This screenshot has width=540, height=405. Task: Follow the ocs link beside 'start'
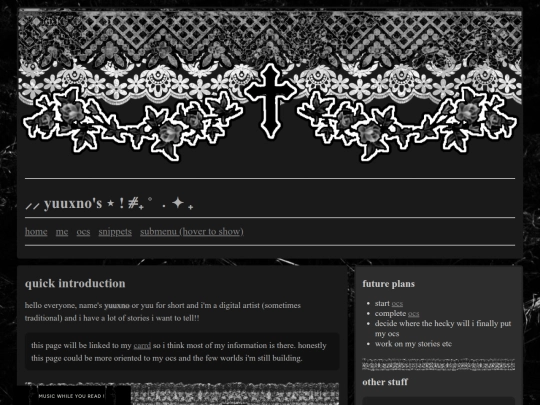click(397, 303)
